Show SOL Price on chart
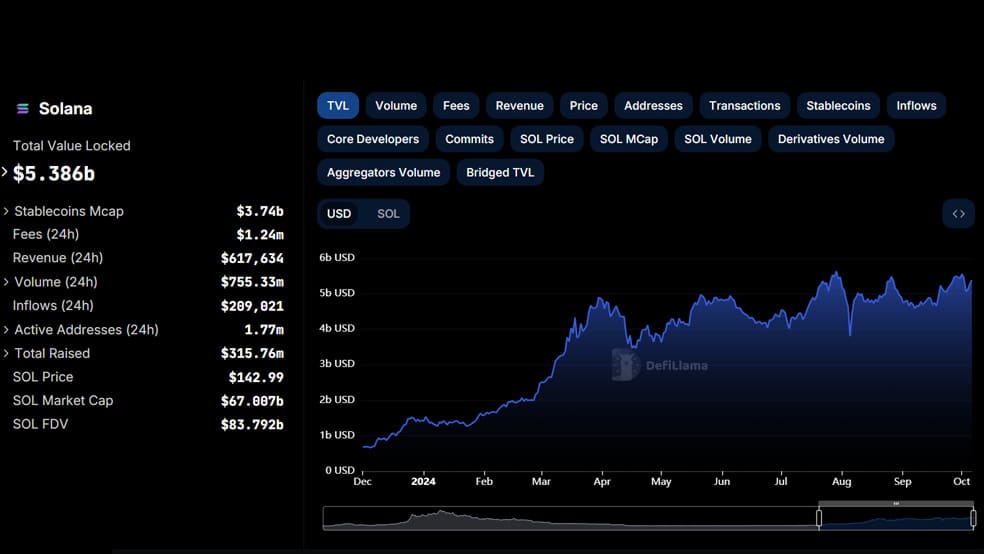This screenshot has height=554, width=984. coord(547,139)
